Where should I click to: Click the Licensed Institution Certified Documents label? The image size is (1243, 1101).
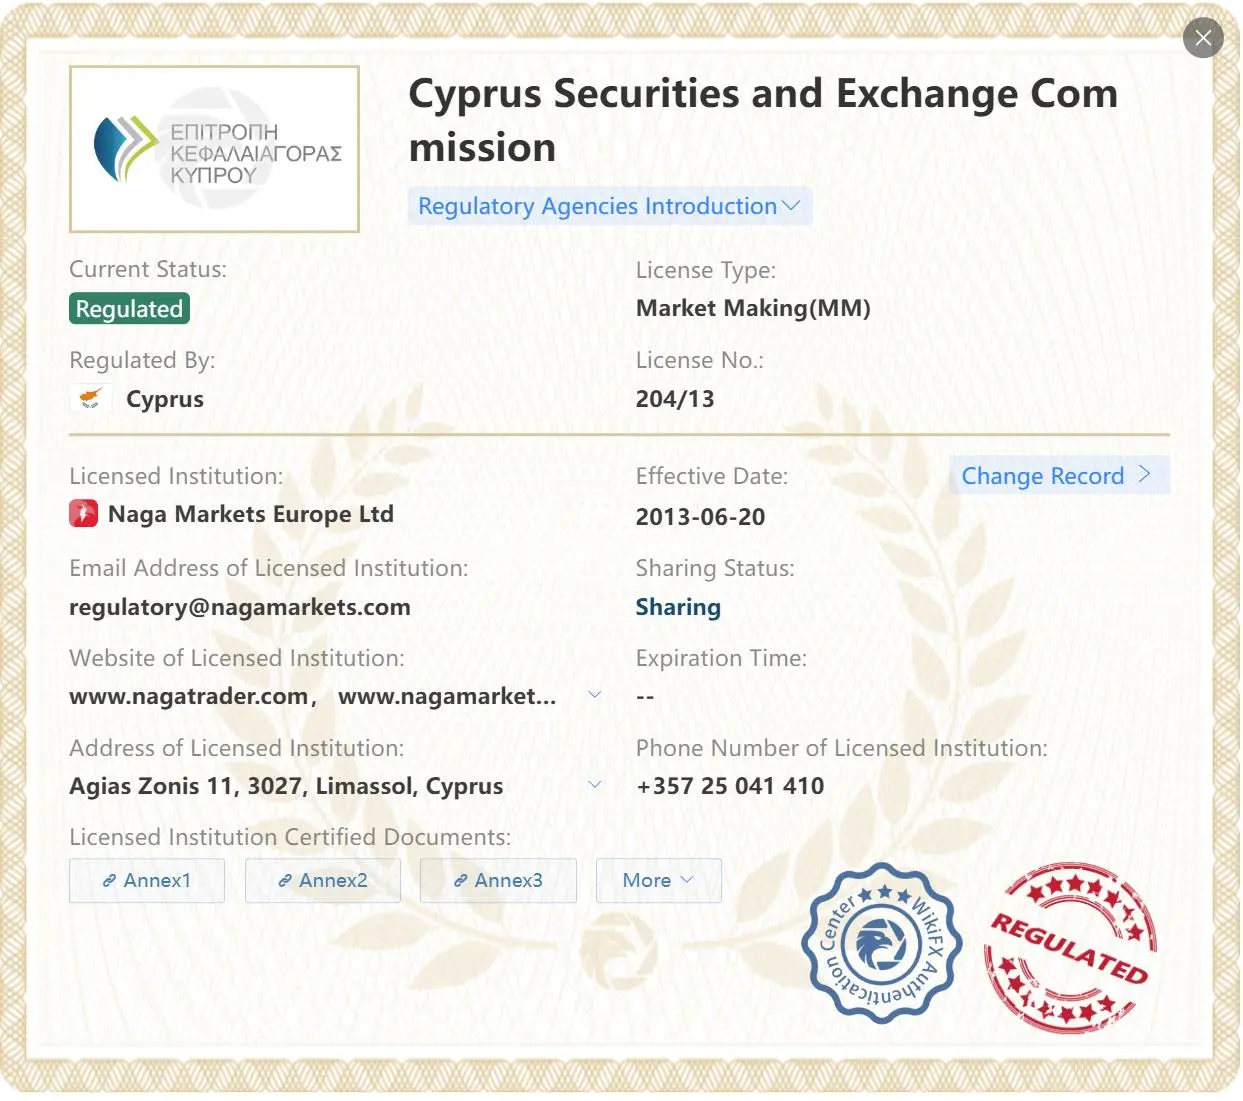[x=290, y=837]
